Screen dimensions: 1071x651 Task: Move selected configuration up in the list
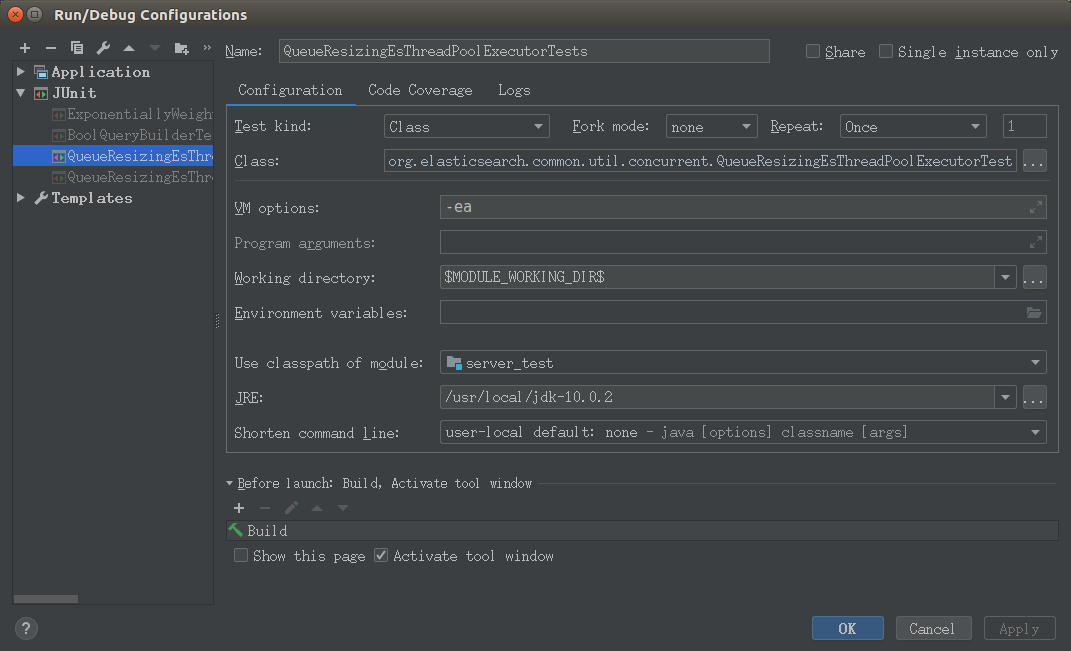point(129,48)
